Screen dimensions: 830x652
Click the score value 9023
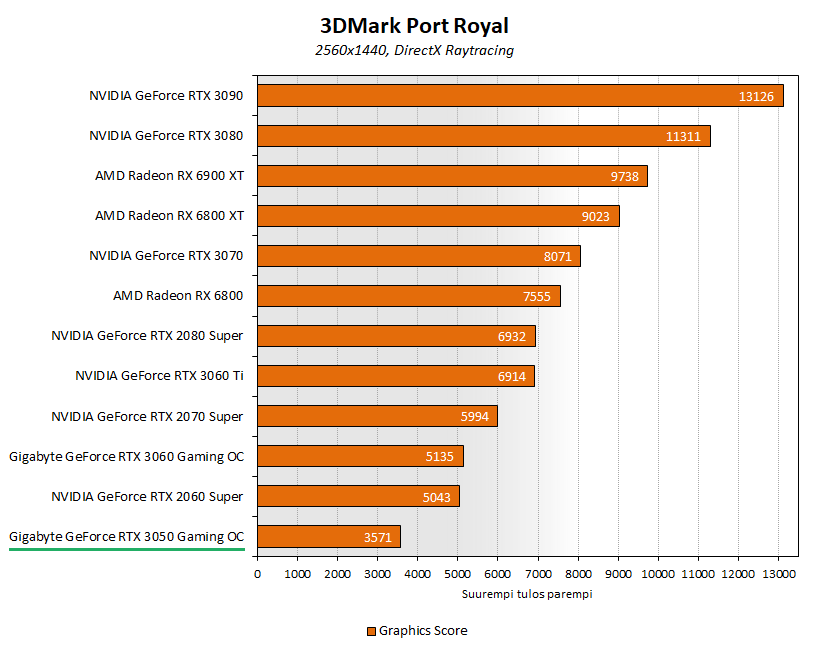click(x=596, y=217)
